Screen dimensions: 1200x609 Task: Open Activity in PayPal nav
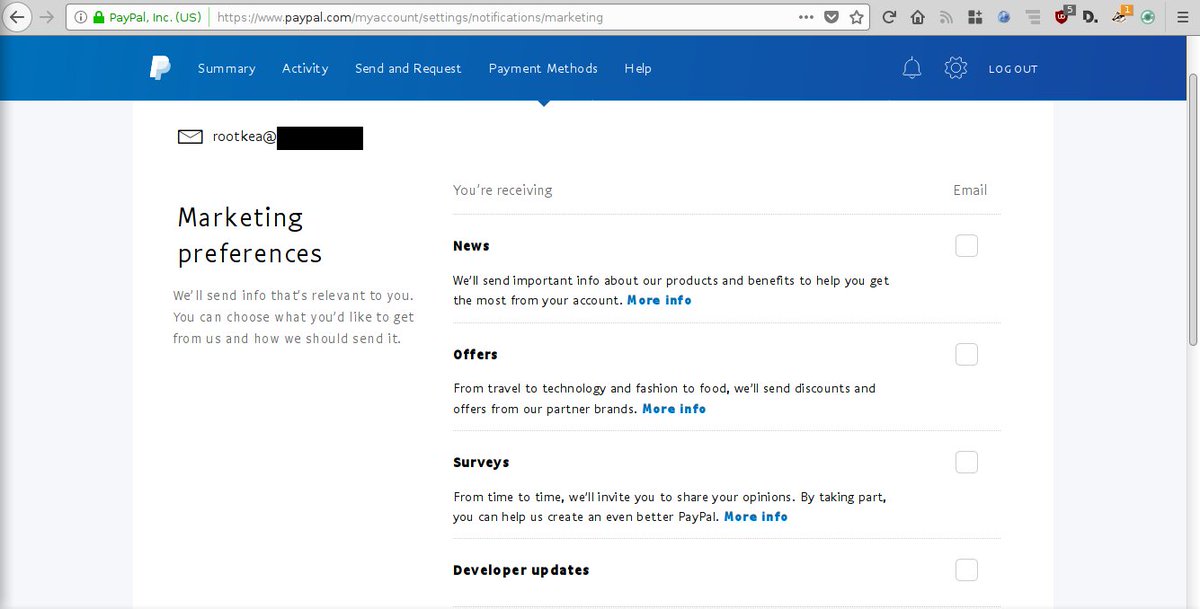(305, 68)
